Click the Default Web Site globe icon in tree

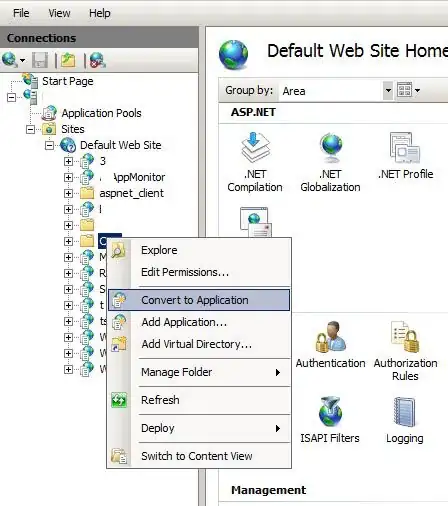[x=68, y=145]
